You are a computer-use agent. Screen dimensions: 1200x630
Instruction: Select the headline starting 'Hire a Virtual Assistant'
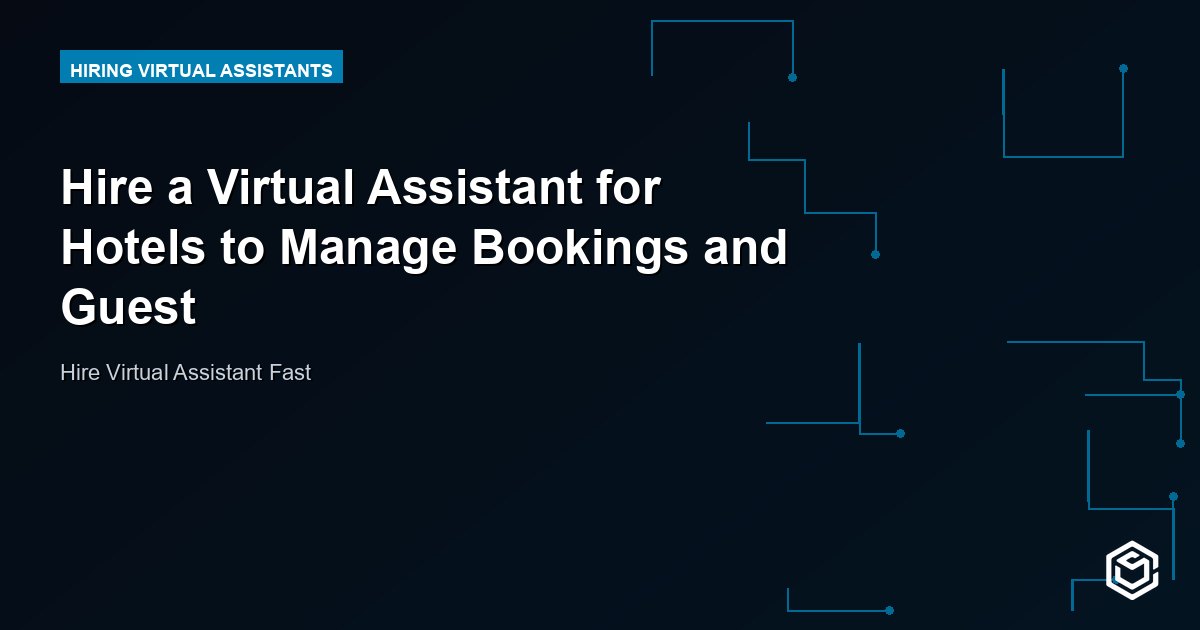(x=425, y=248)
